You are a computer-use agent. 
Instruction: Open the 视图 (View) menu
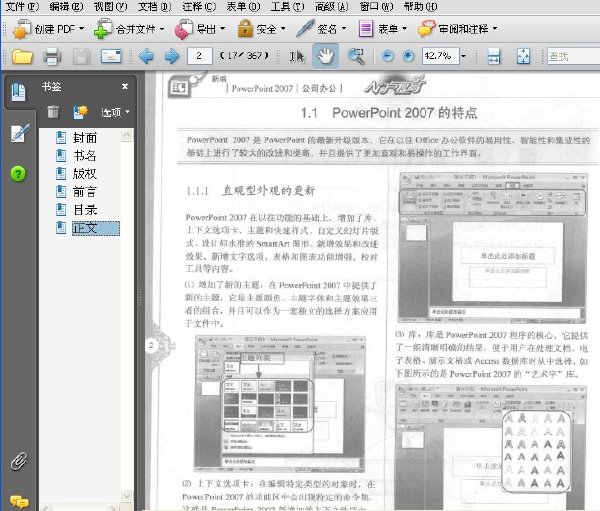[x=110, y=7]
